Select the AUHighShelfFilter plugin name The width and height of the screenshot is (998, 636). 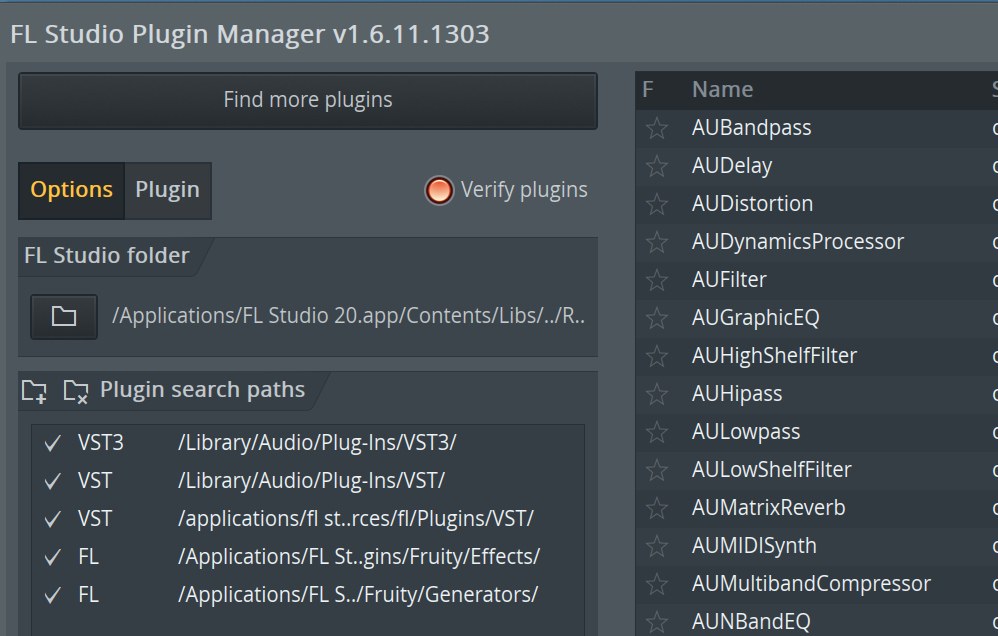775,356
